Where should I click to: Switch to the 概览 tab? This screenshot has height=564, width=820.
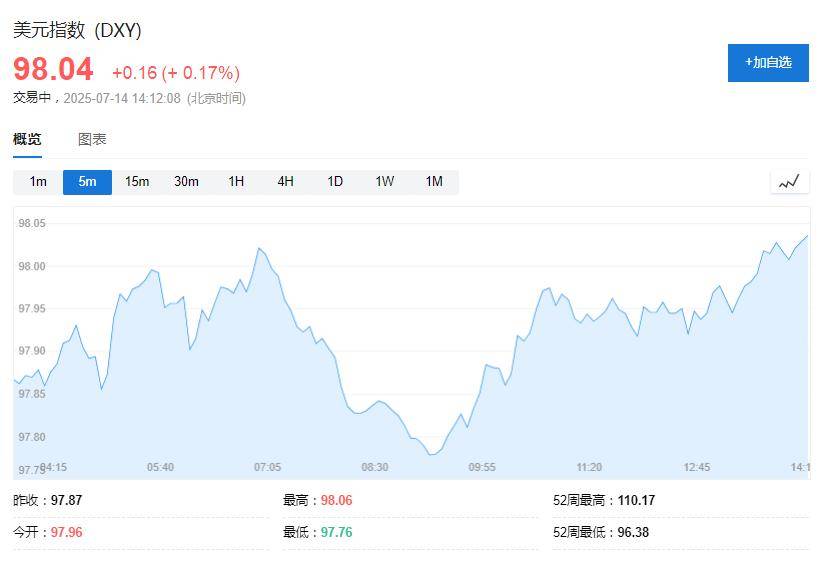click(x=28, y=140)
